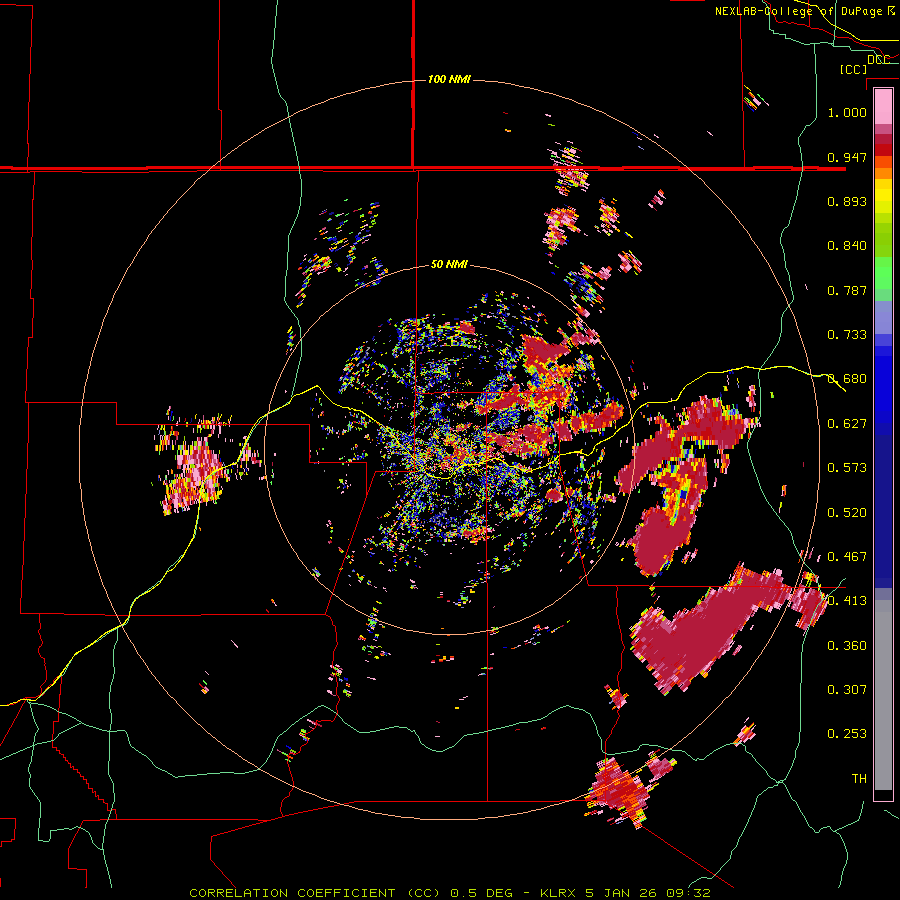This screenshot has height=900, width=900.
Task: Select the 0.893 scale label
Action: point(847,201)
